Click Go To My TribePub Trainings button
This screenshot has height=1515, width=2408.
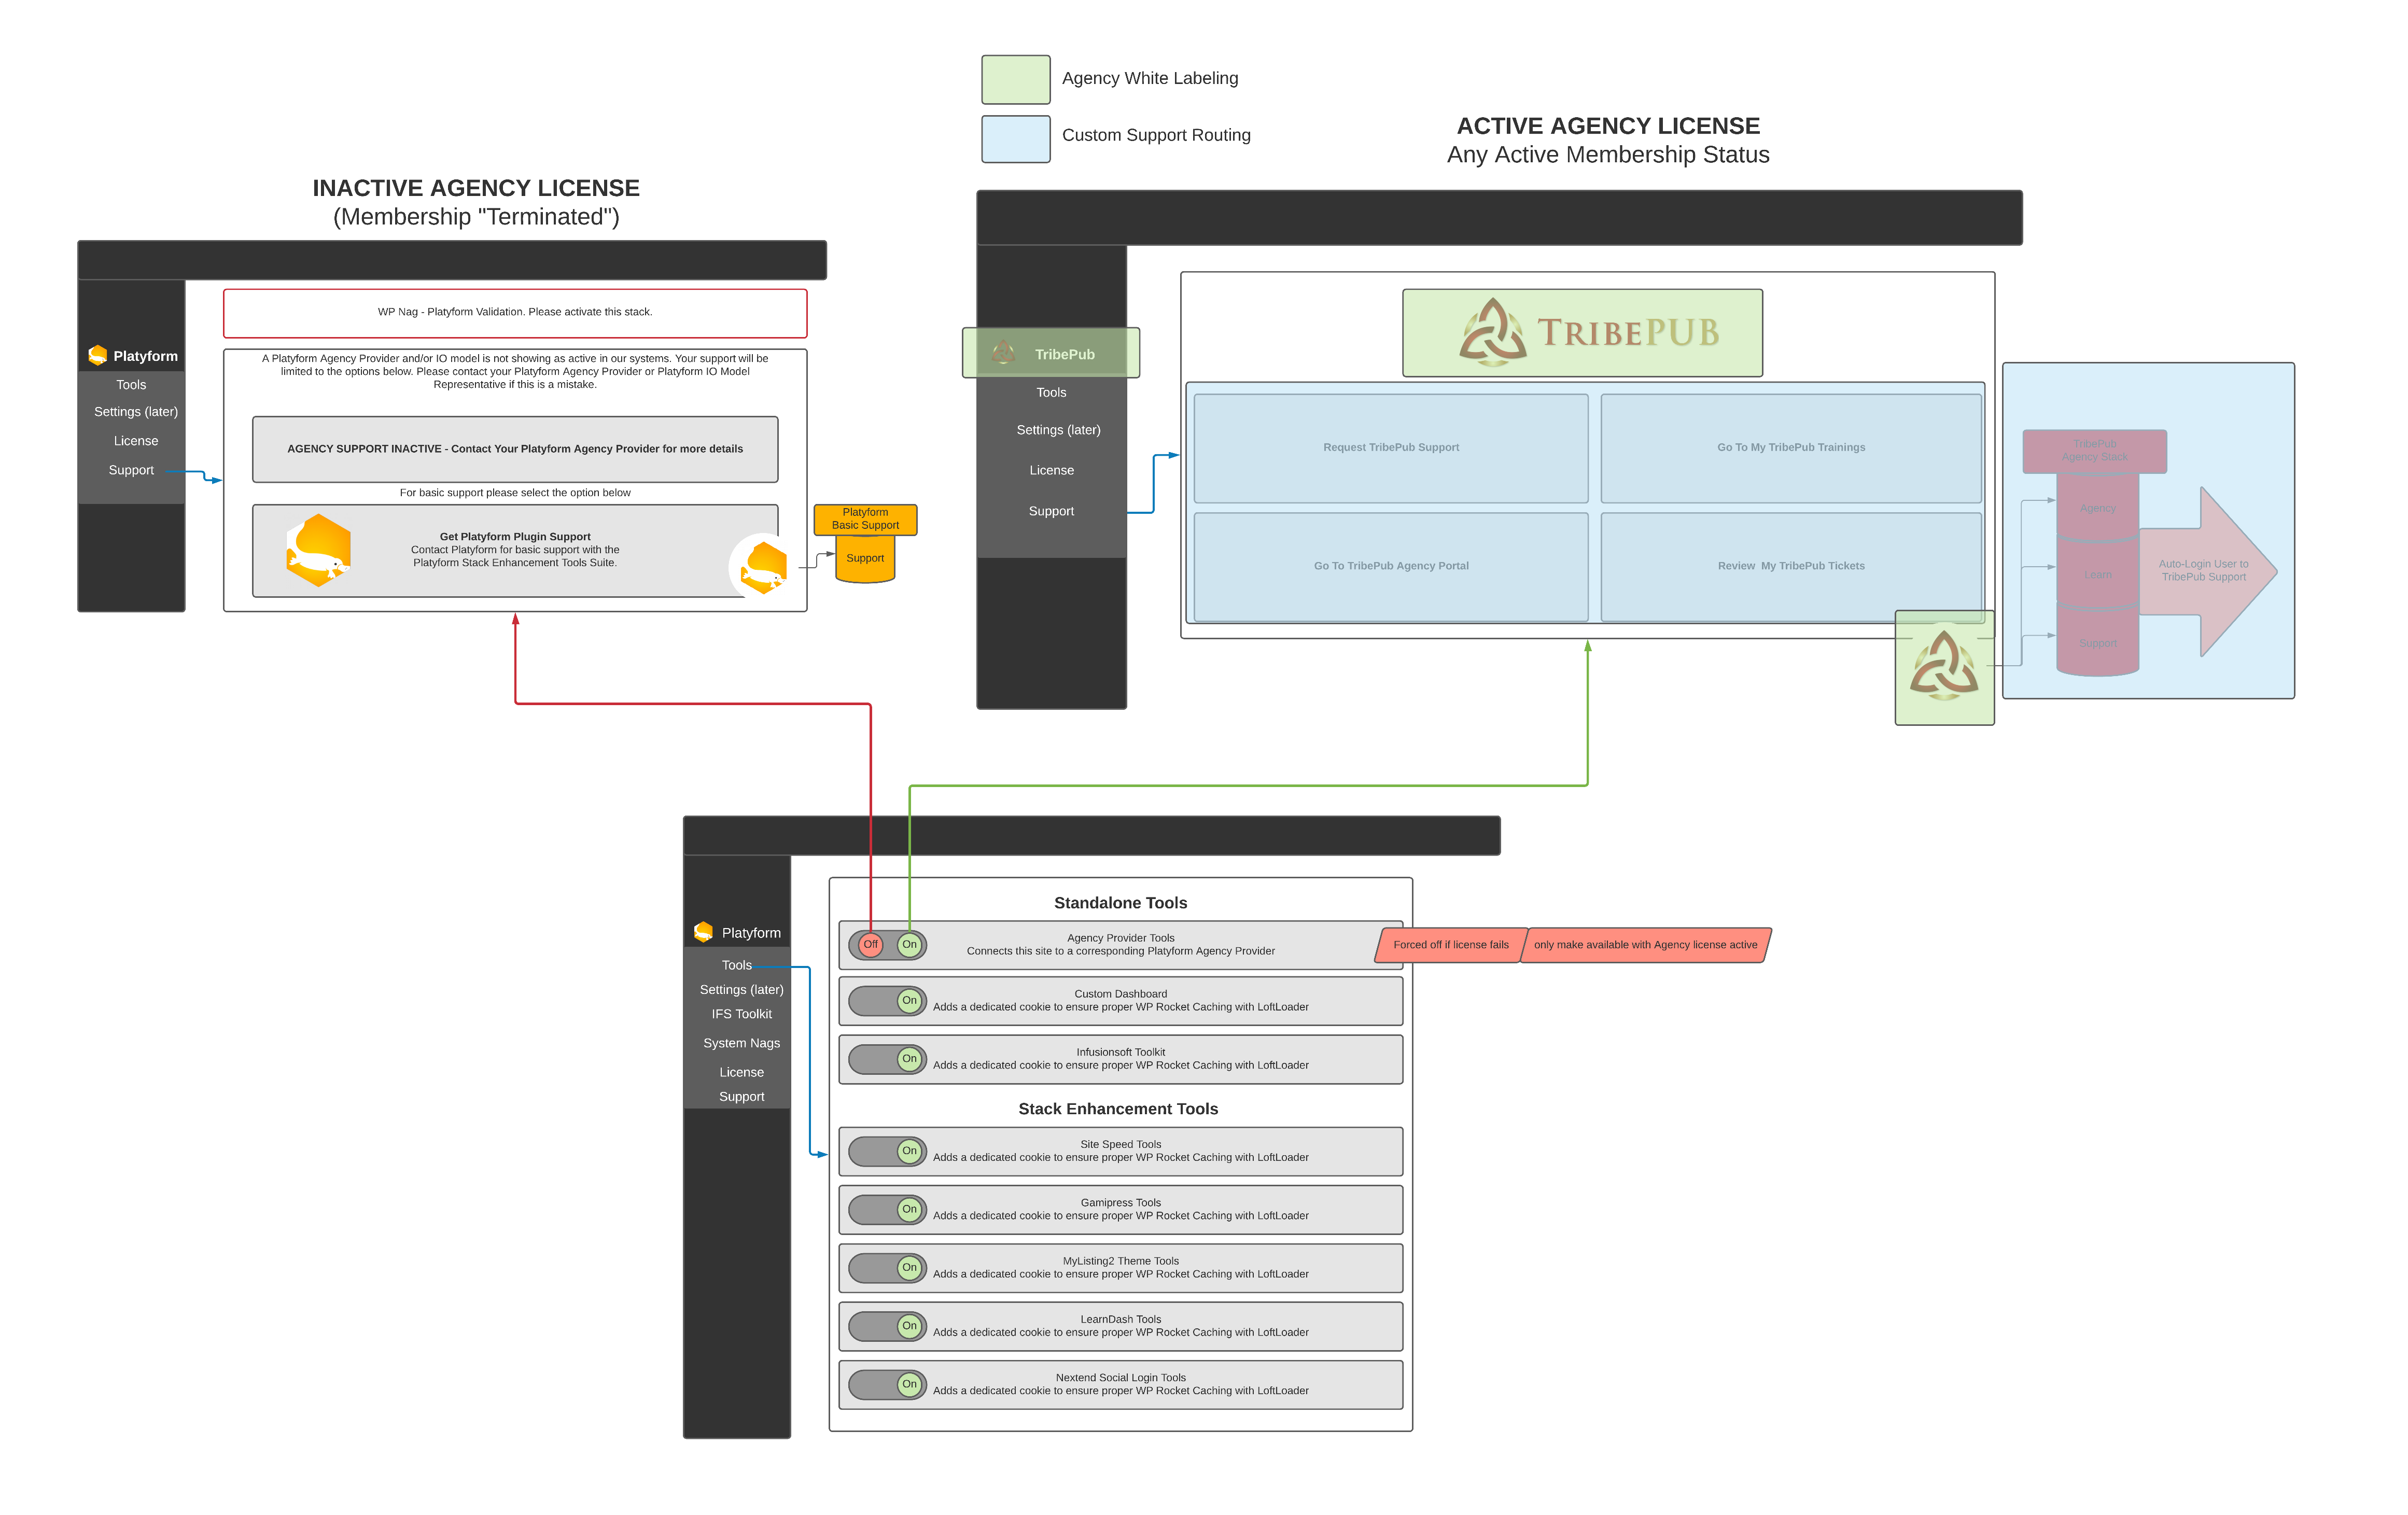point(1791,448)
